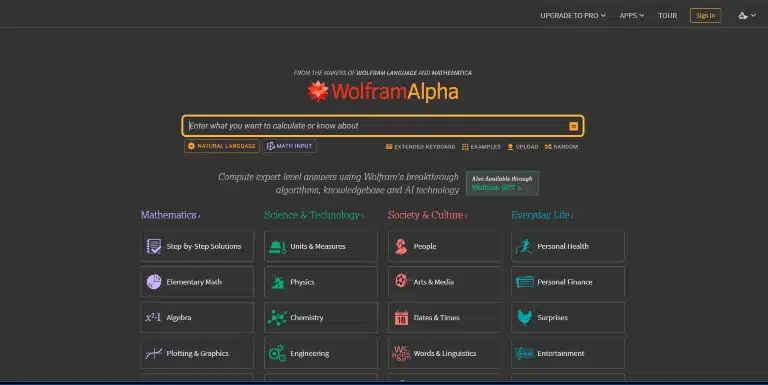Switch to Natural Language input mode
The height and width of the screenshot is (385, 768).
[x=222, y=146]
